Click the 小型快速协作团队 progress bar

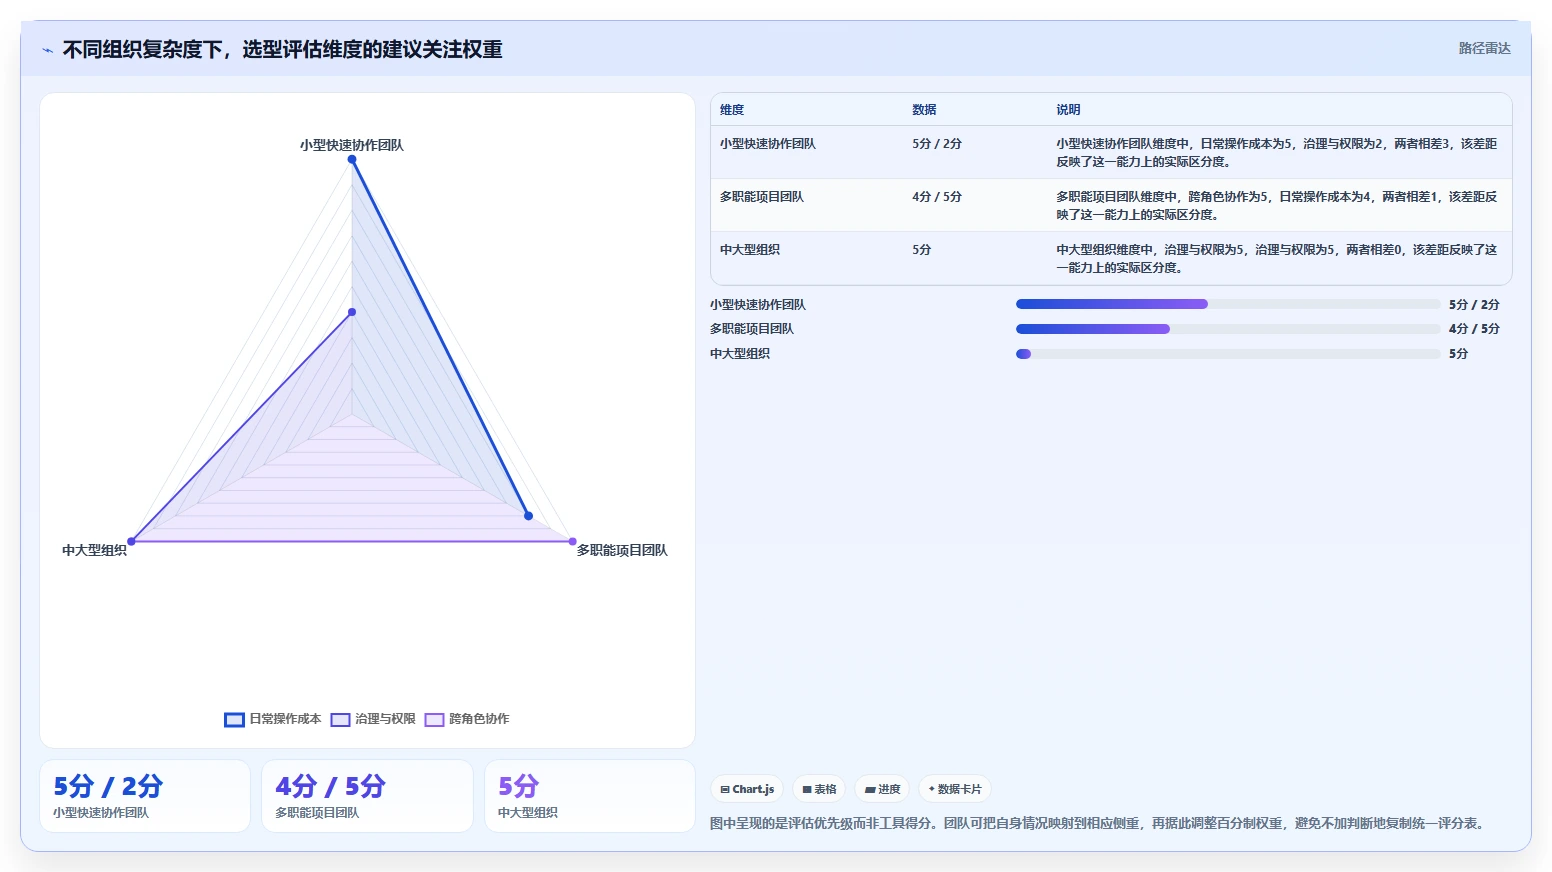[1228, 304]
